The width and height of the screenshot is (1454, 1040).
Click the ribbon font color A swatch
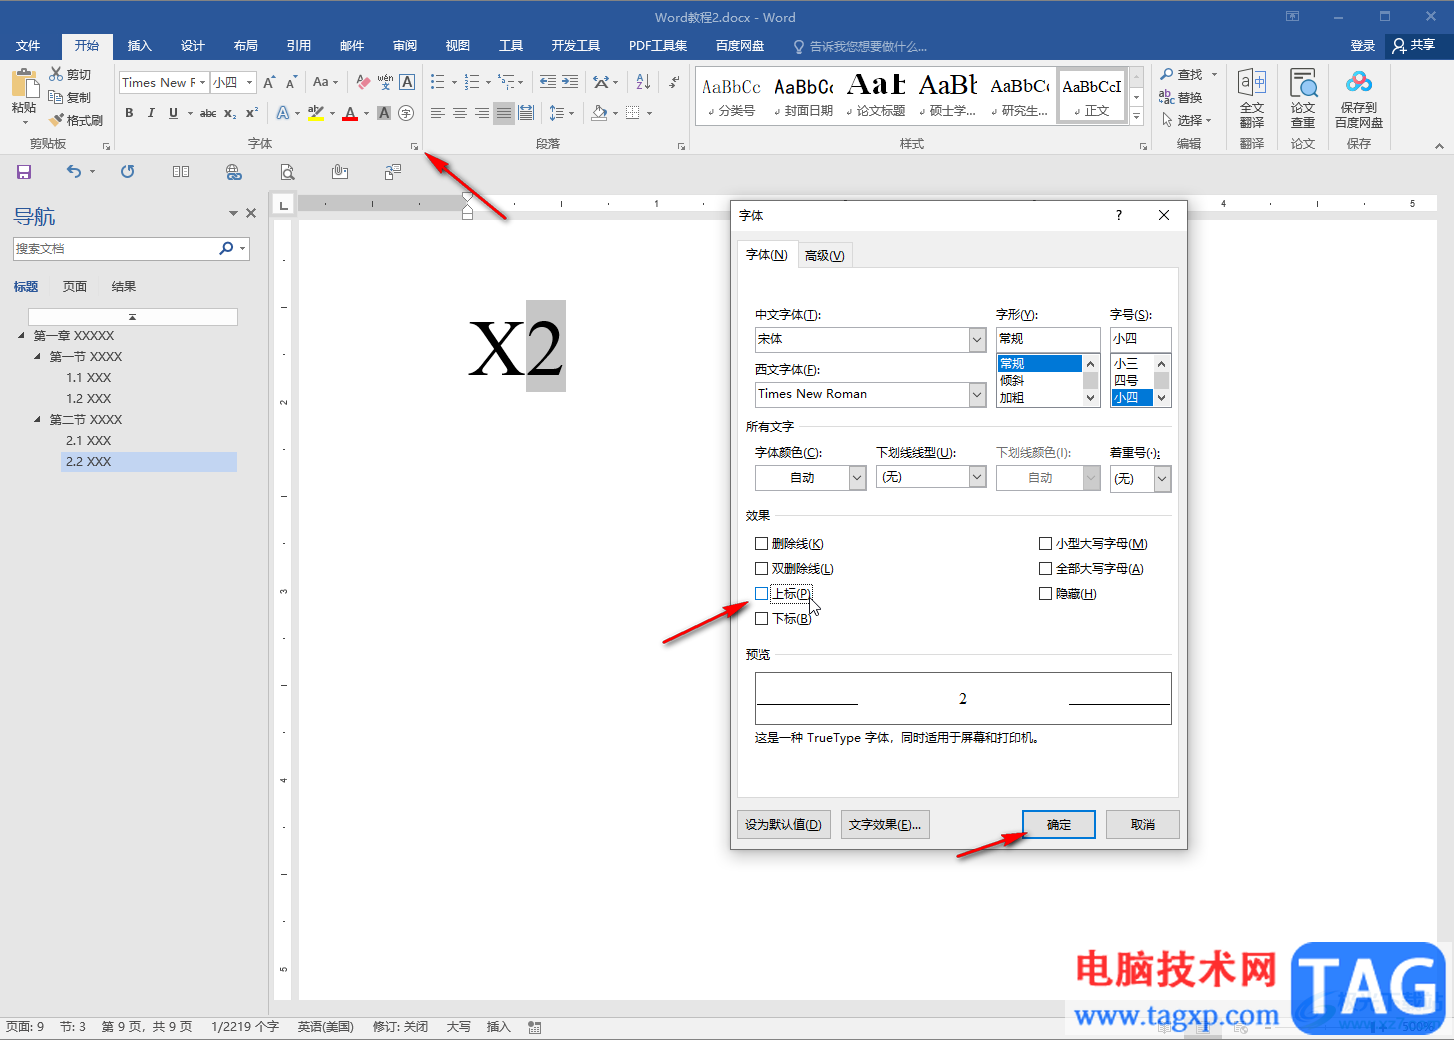349,114
